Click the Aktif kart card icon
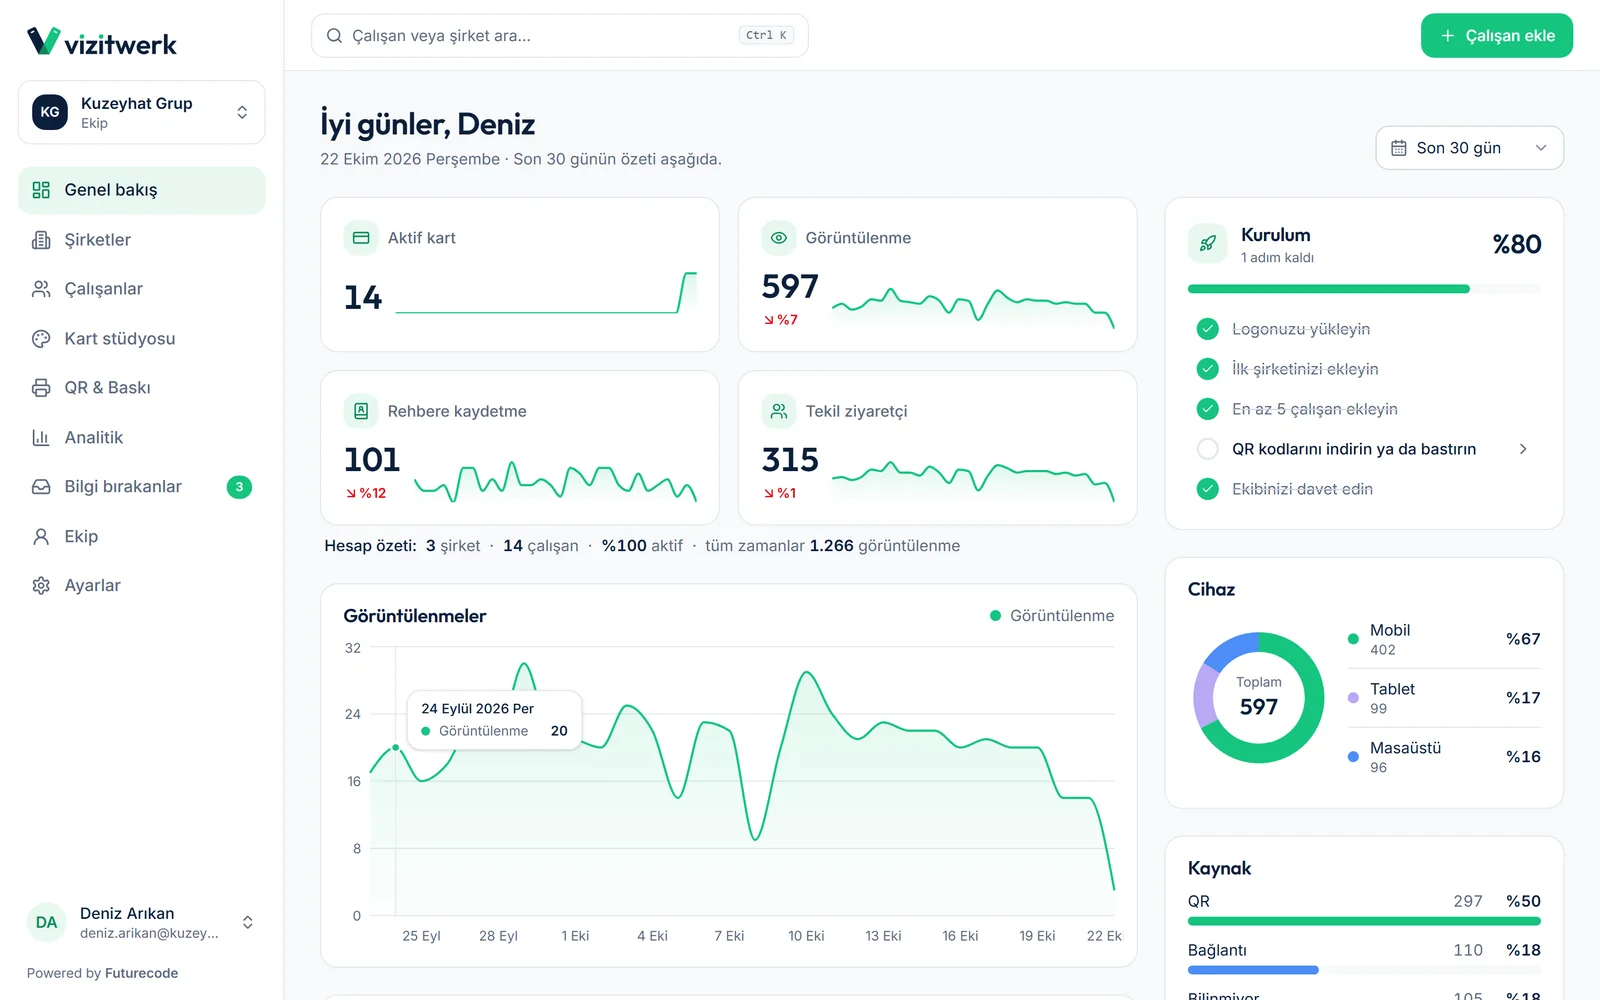The height and width of the screenshot is (1000, 1600). 361,238
